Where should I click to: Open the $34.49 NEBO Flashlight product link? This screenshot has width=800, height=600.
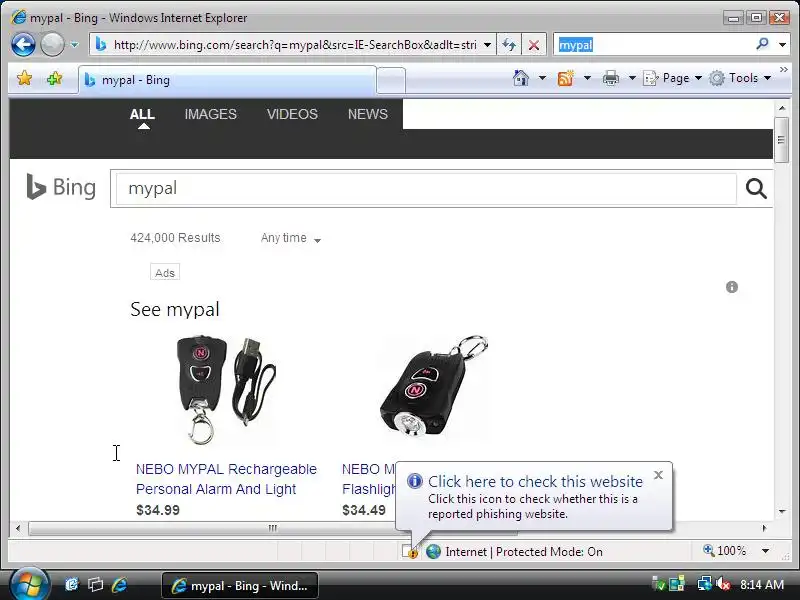click(368, 479)
